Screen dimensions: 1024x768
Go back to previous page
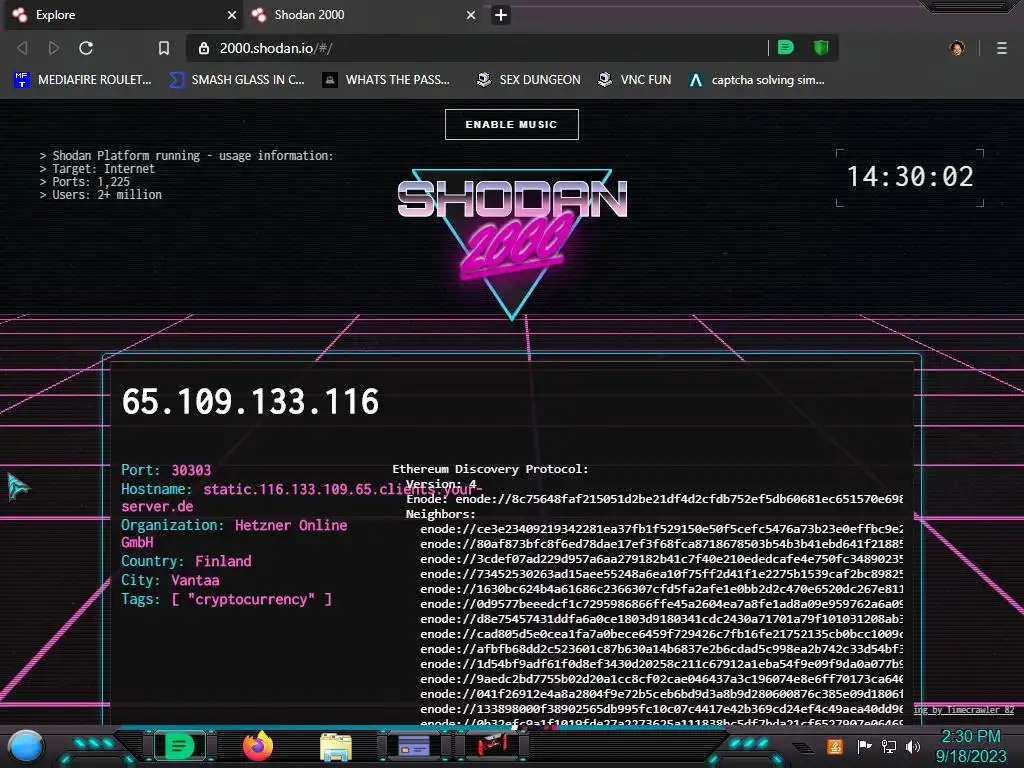[x=22, y=48]
